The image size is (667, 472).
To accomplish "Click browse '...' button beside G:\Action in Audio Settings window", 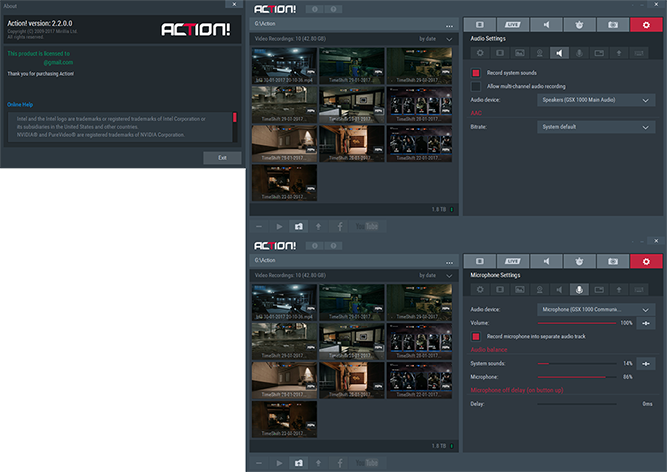I will (x=449, y=25).
